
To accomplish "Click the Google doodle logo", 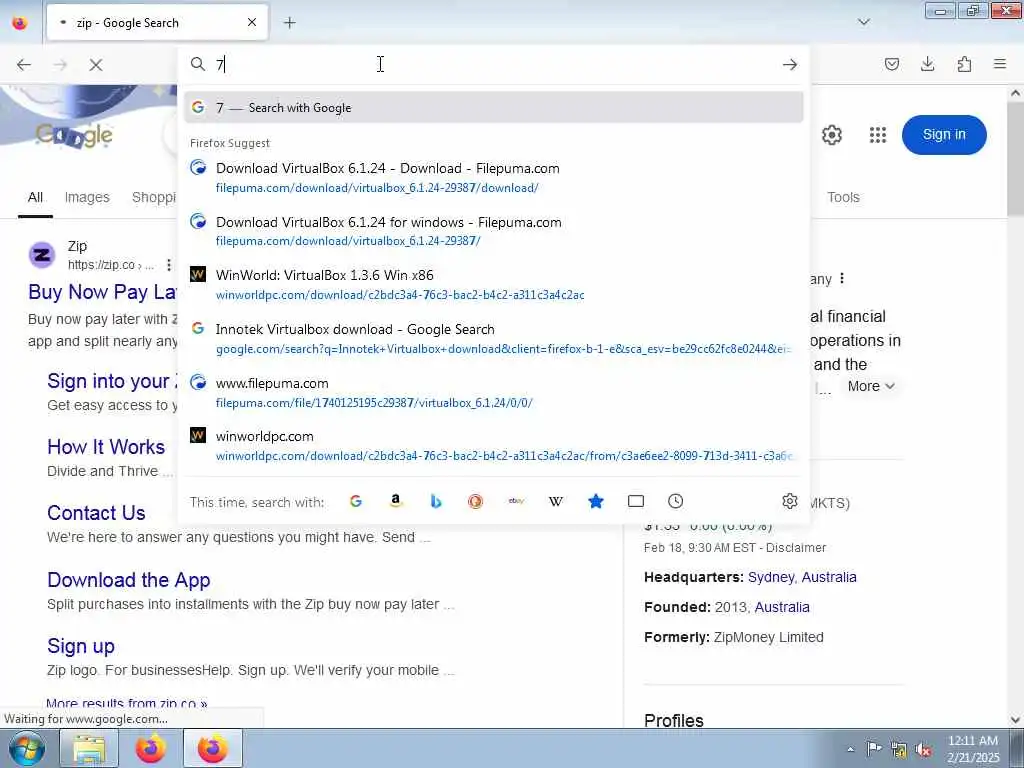I will point(74,135).
